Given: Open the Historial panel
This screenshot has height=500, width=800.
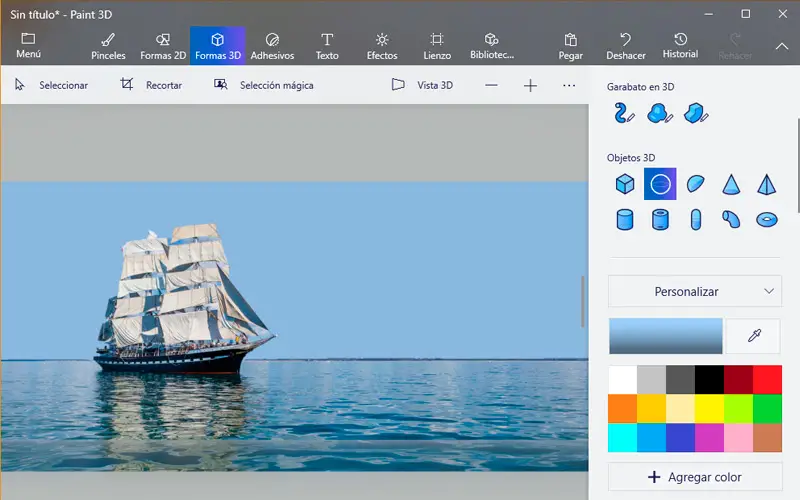Looking at the screenshot, I should click(680, 46).
